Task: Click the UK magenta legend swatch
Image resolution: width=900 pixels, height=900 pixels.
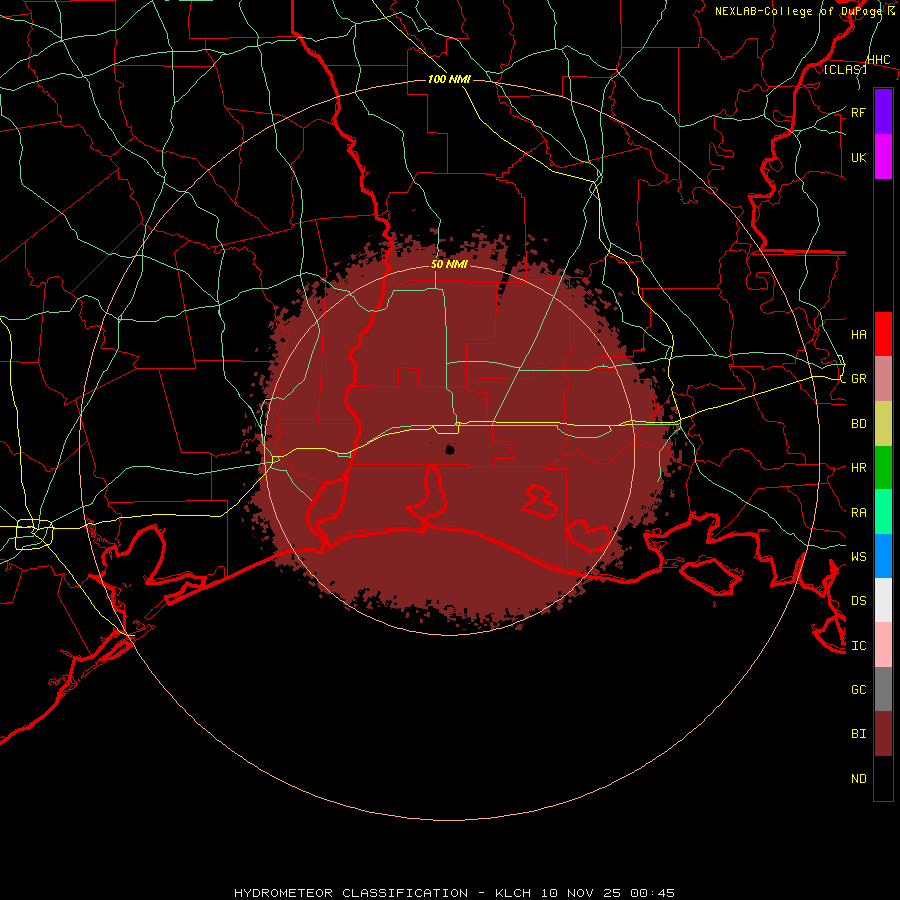Action: click(883, 157)
